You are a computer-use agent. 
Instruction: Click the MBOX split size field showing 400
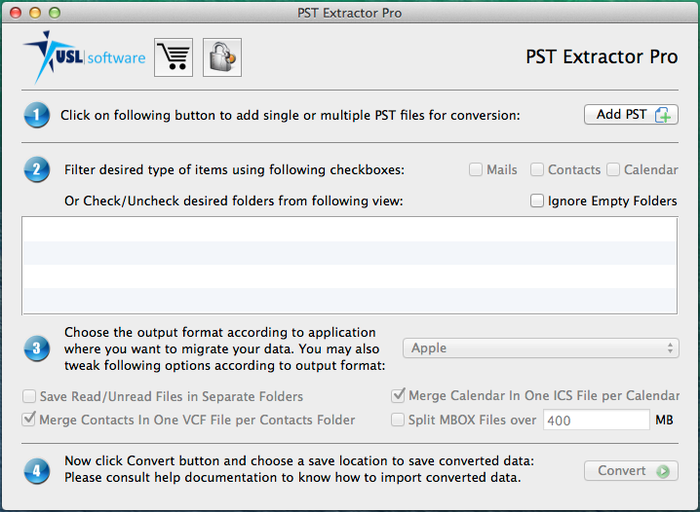tap(596, 420)
